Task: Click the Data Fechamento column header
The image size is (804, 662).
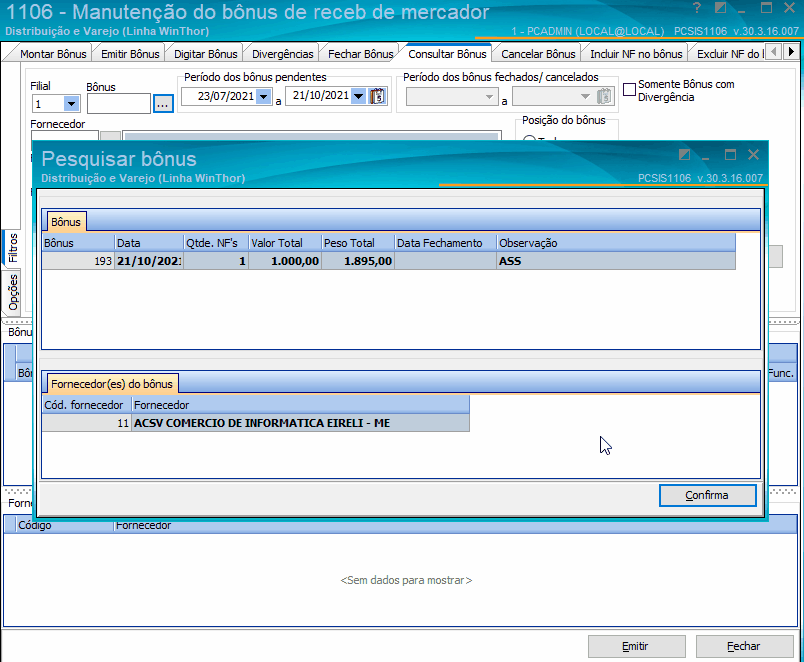Action: coord(446,243)
